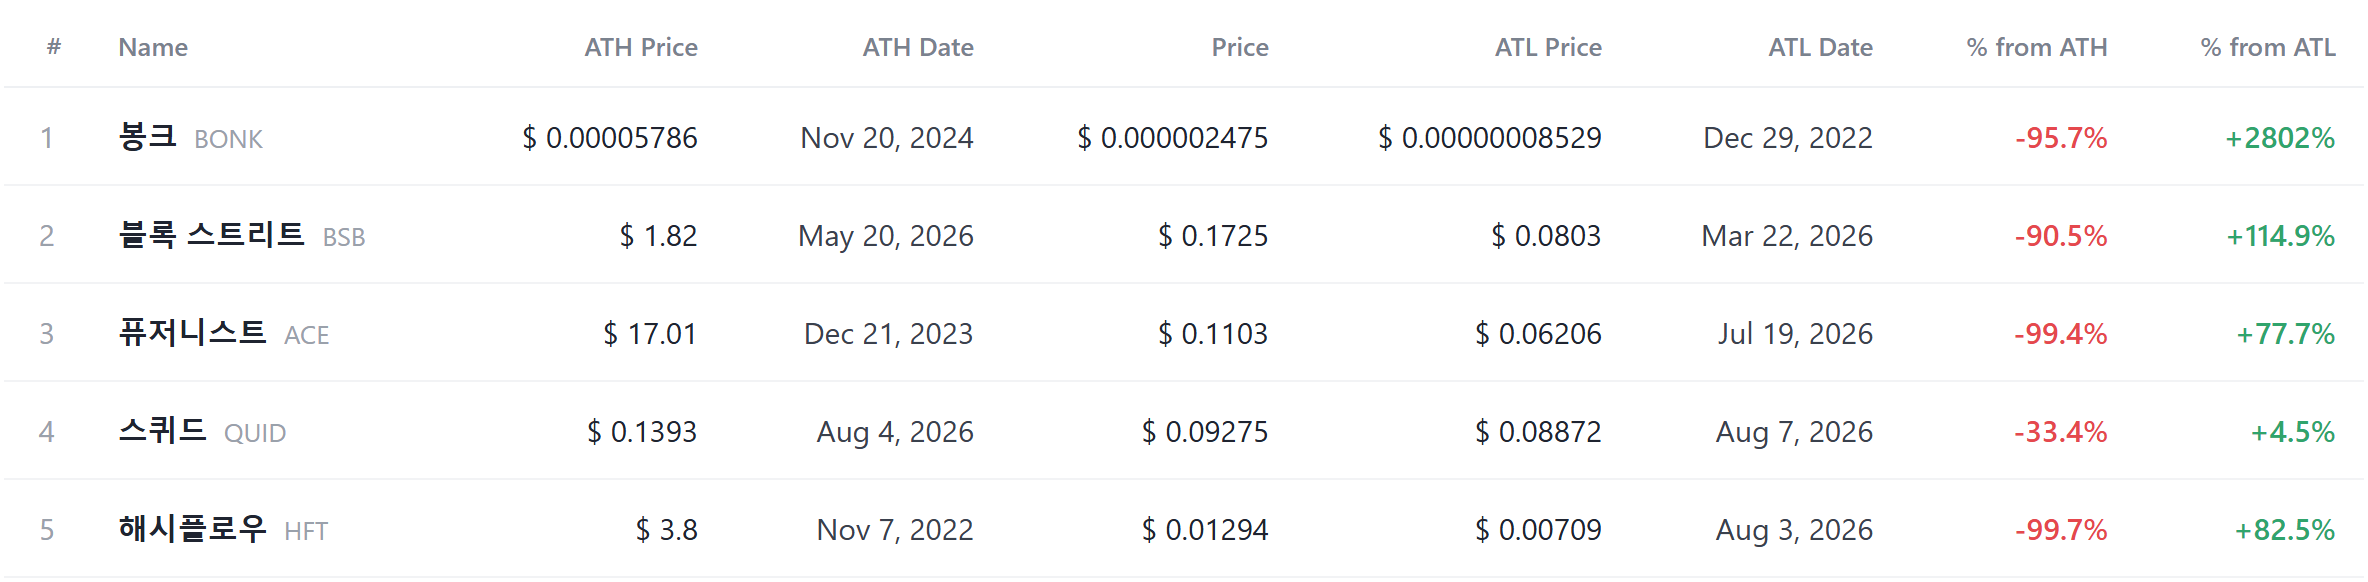Click the BSB ATH price $ 1.82
Image resolution: width=2368 pixels, height=582 pixels.
coord(658,236)
